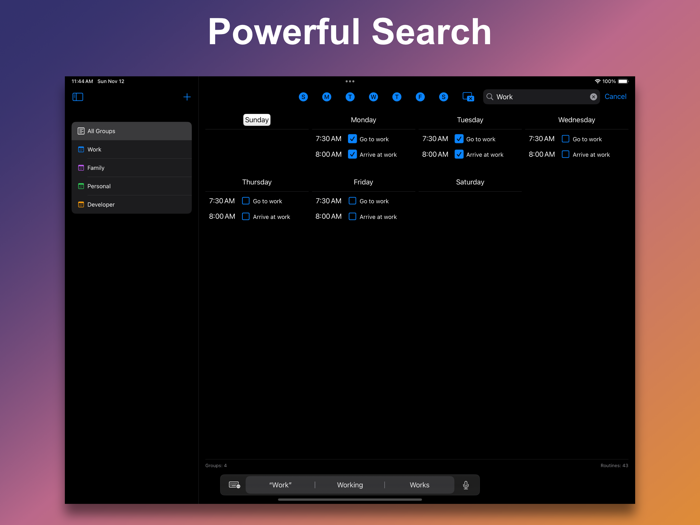Click the Groups count status text

[216, 466]
